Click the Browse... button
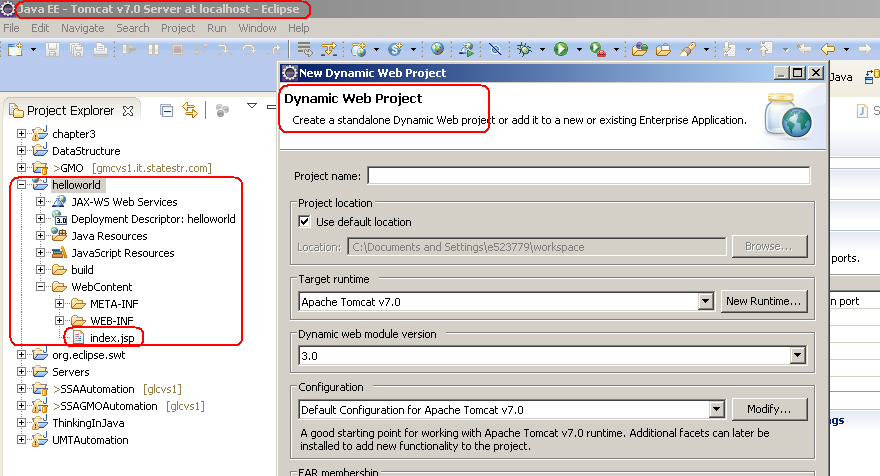This screenshot has height=476, width=880. 769,246
